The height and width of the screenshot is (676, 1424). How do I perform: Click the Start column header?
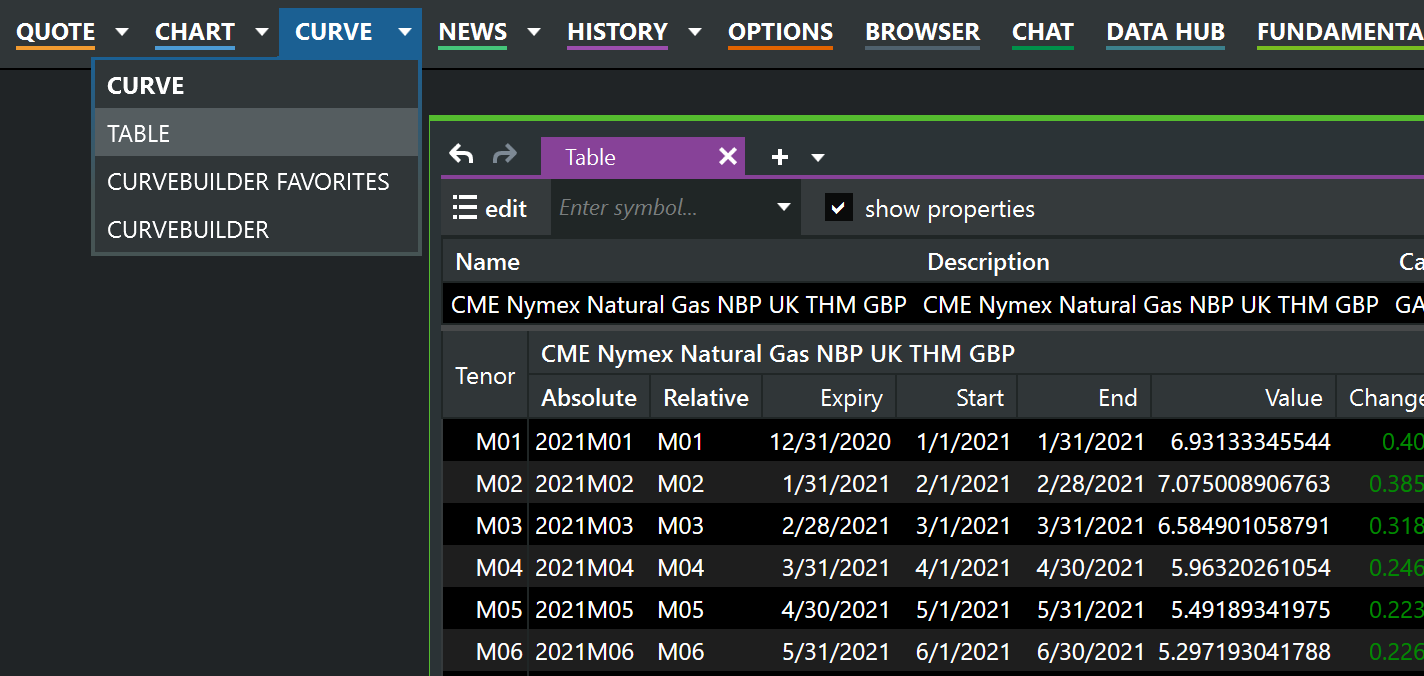coord(957,398)
